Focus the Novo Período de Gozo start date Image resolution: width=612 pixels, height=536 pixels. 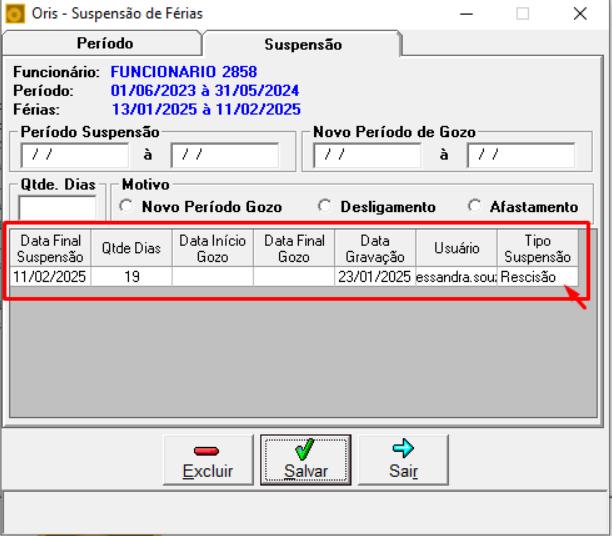[367, 155]
